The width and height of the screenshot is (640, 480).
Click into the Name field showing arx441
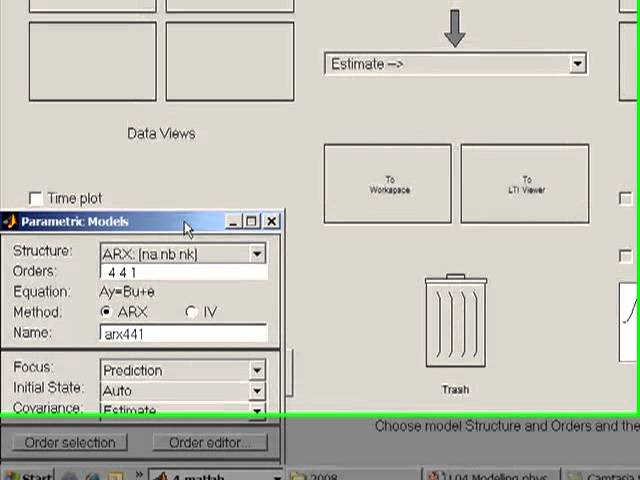184,333
